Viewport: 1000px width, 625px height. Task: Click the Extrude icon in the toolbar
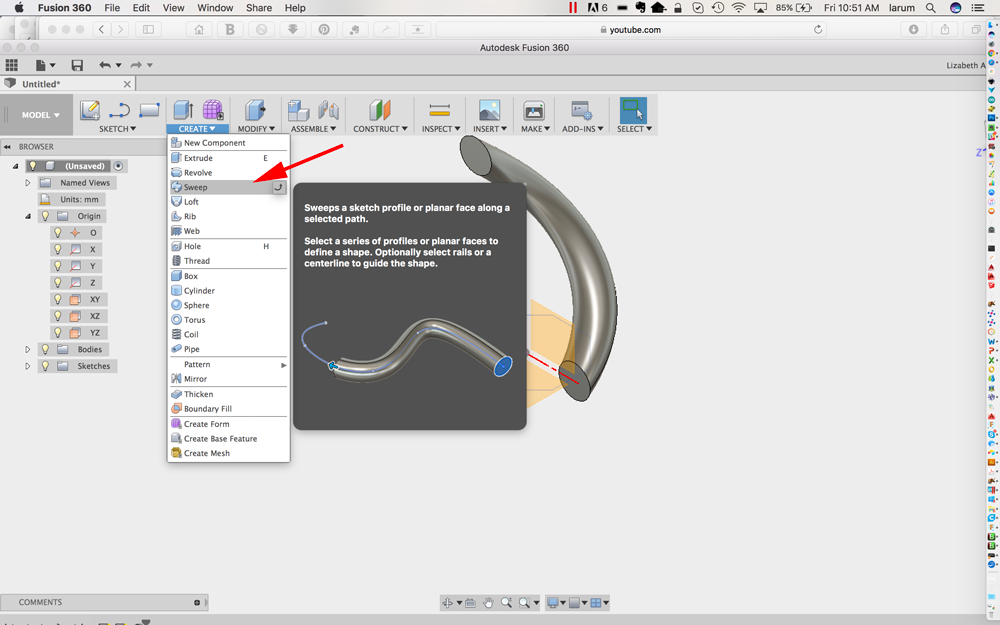coord(184,110)
